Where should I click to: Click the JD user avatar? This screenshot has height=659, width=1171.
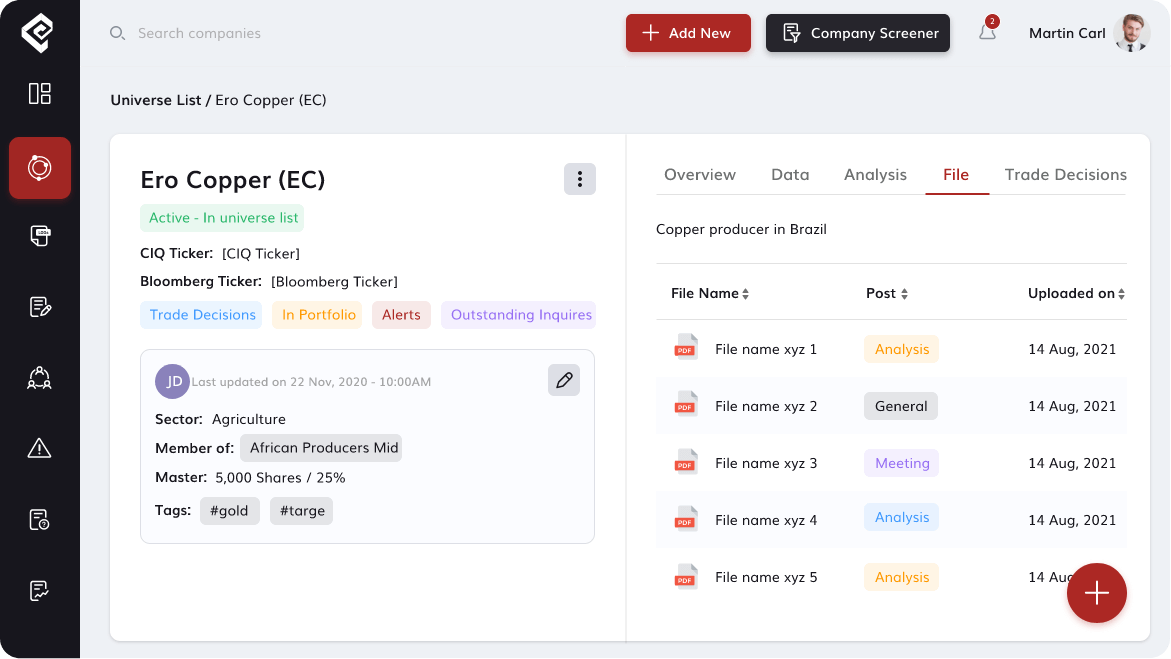pyautogui.click(x=173, y=382)
